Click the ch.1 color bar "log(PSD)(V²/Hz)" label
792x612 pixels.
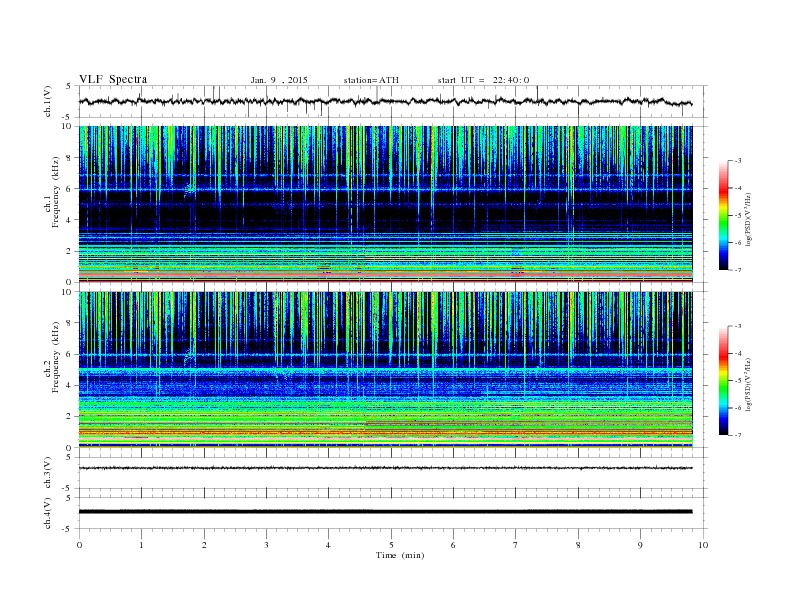click(x=749, y=220)
